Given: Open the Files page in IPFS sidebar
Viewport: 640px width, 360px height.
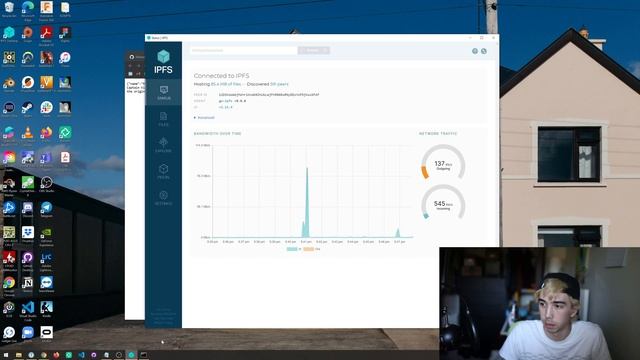Looking at the screenshot, I should pos(163,119).
